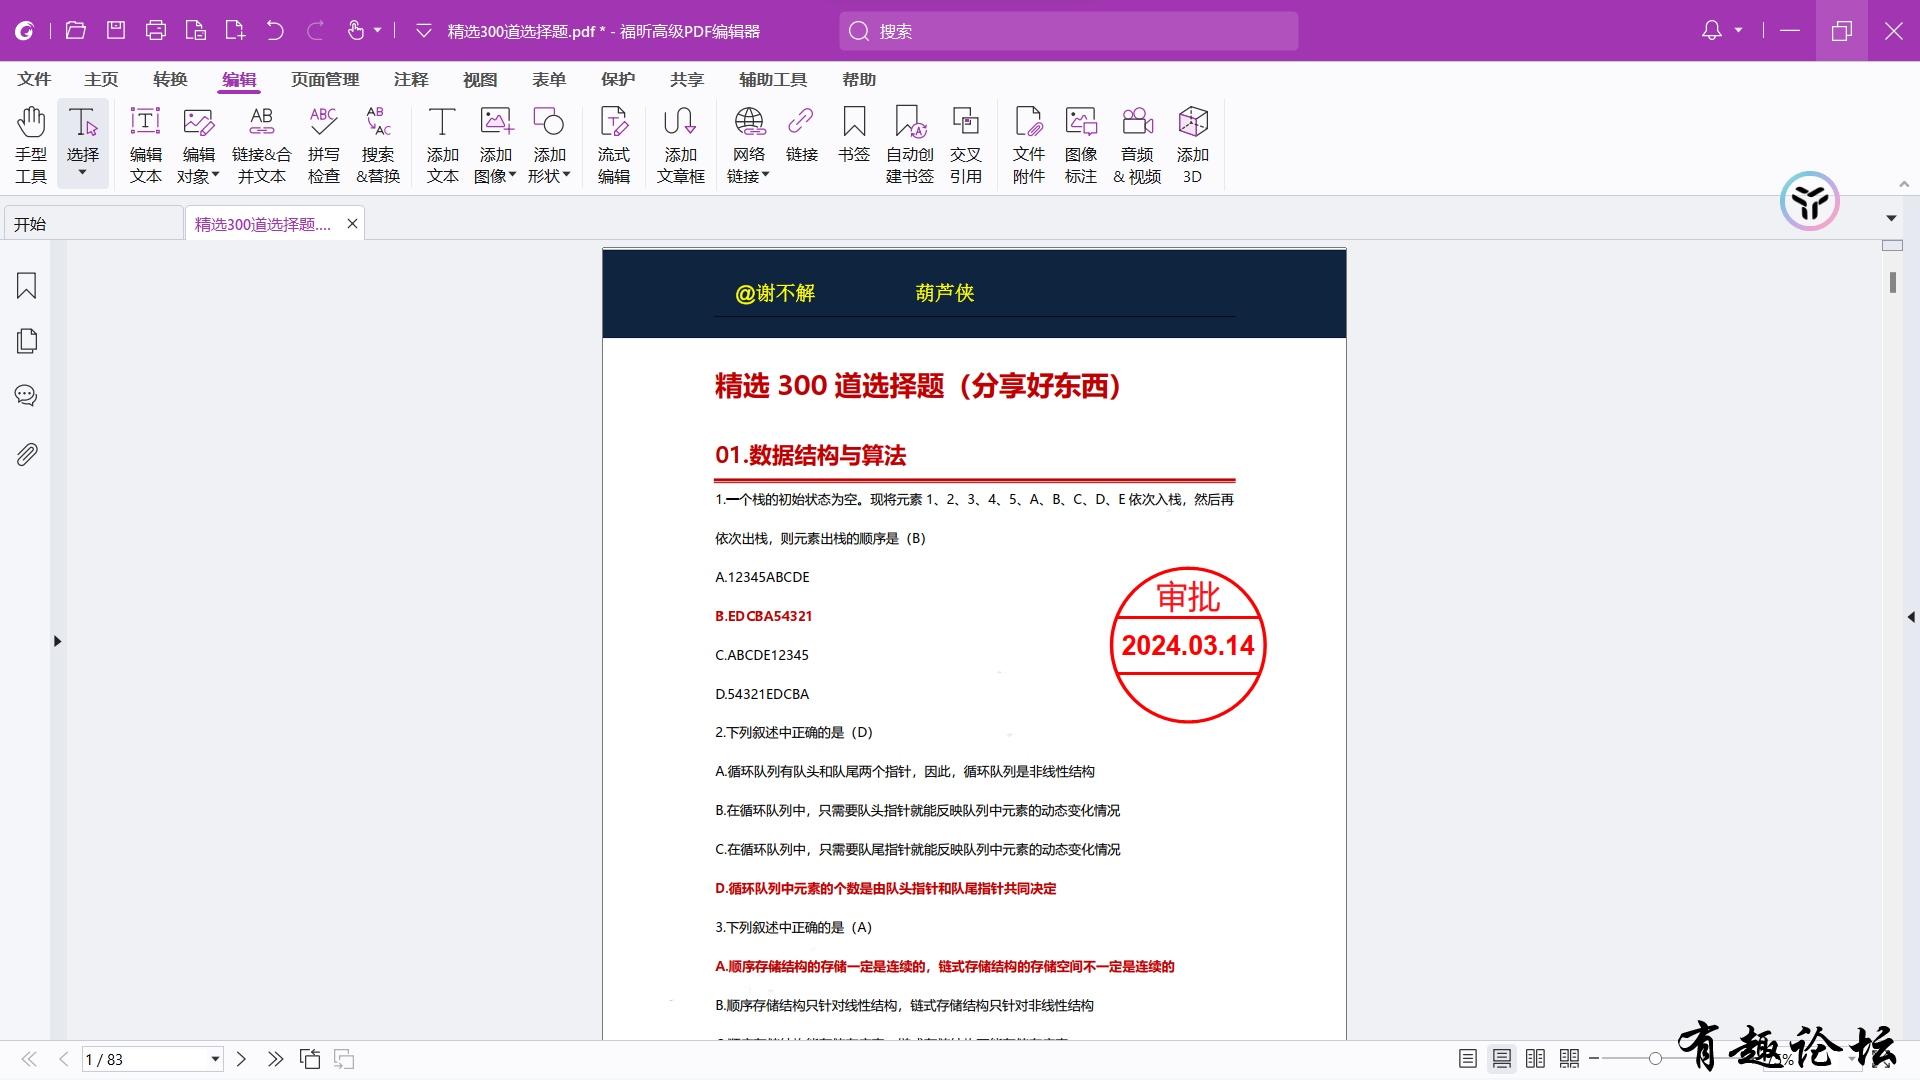Viewport: 1920px width, 1080px height.
Task: Click the Open file folder icon
Action: pos(75,31)
